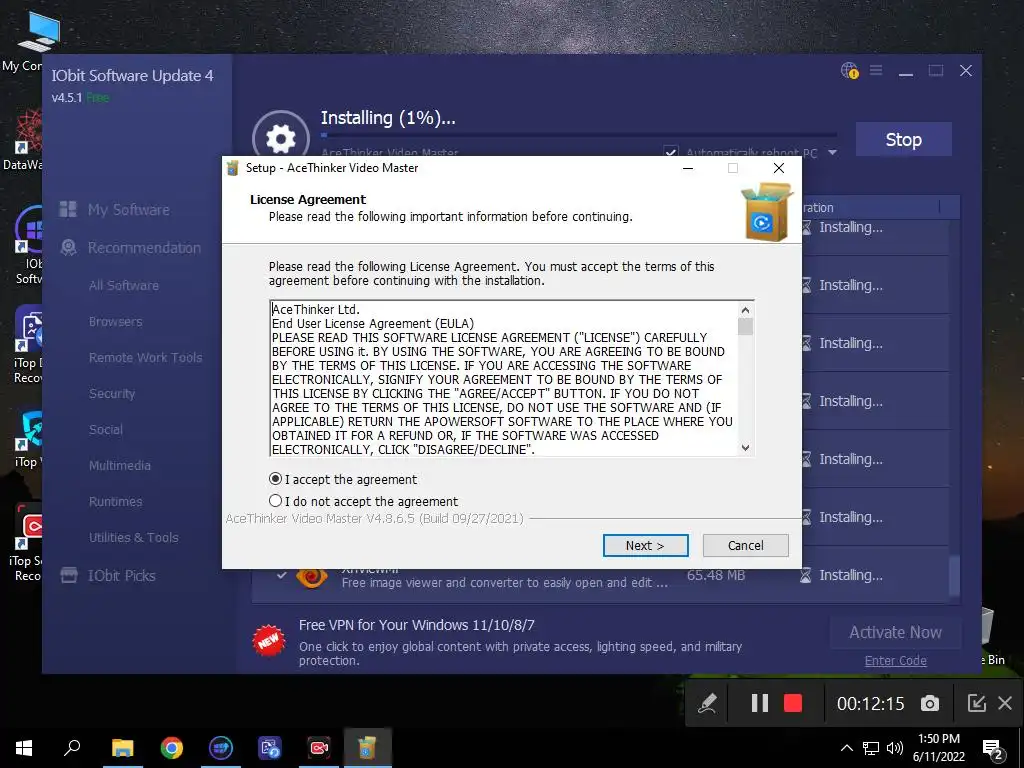Open the Windows Start menu
This screenshot has width=1024, height=768.
24,748
